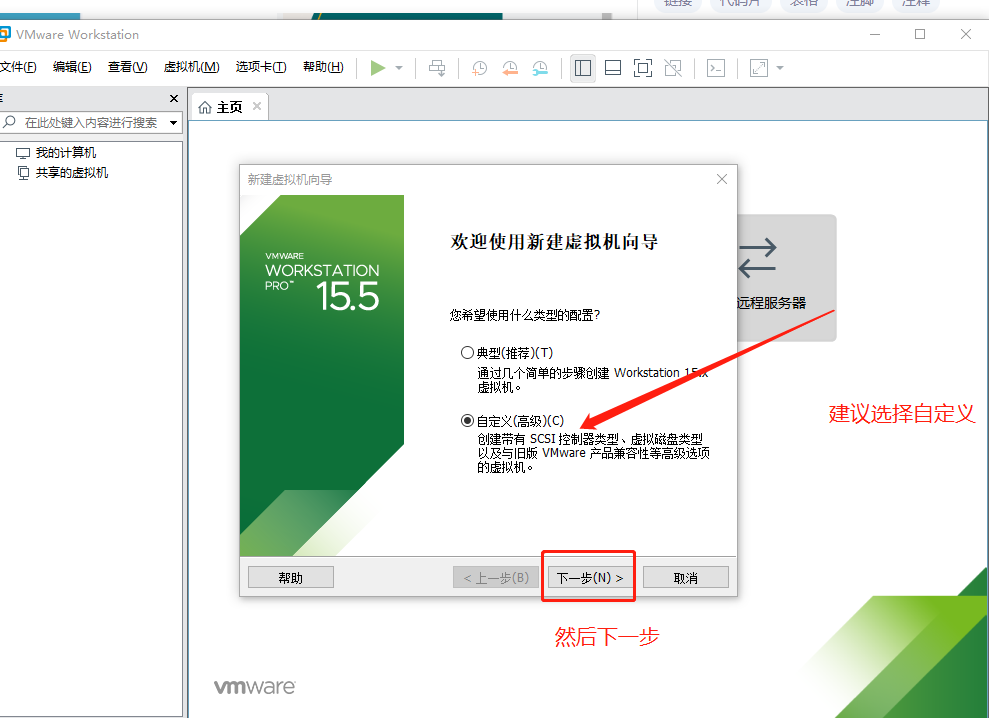Screen dimensions: 989x718
Task: Close the 新建虚拟机向导 dialog
Action: pos(722,179)
